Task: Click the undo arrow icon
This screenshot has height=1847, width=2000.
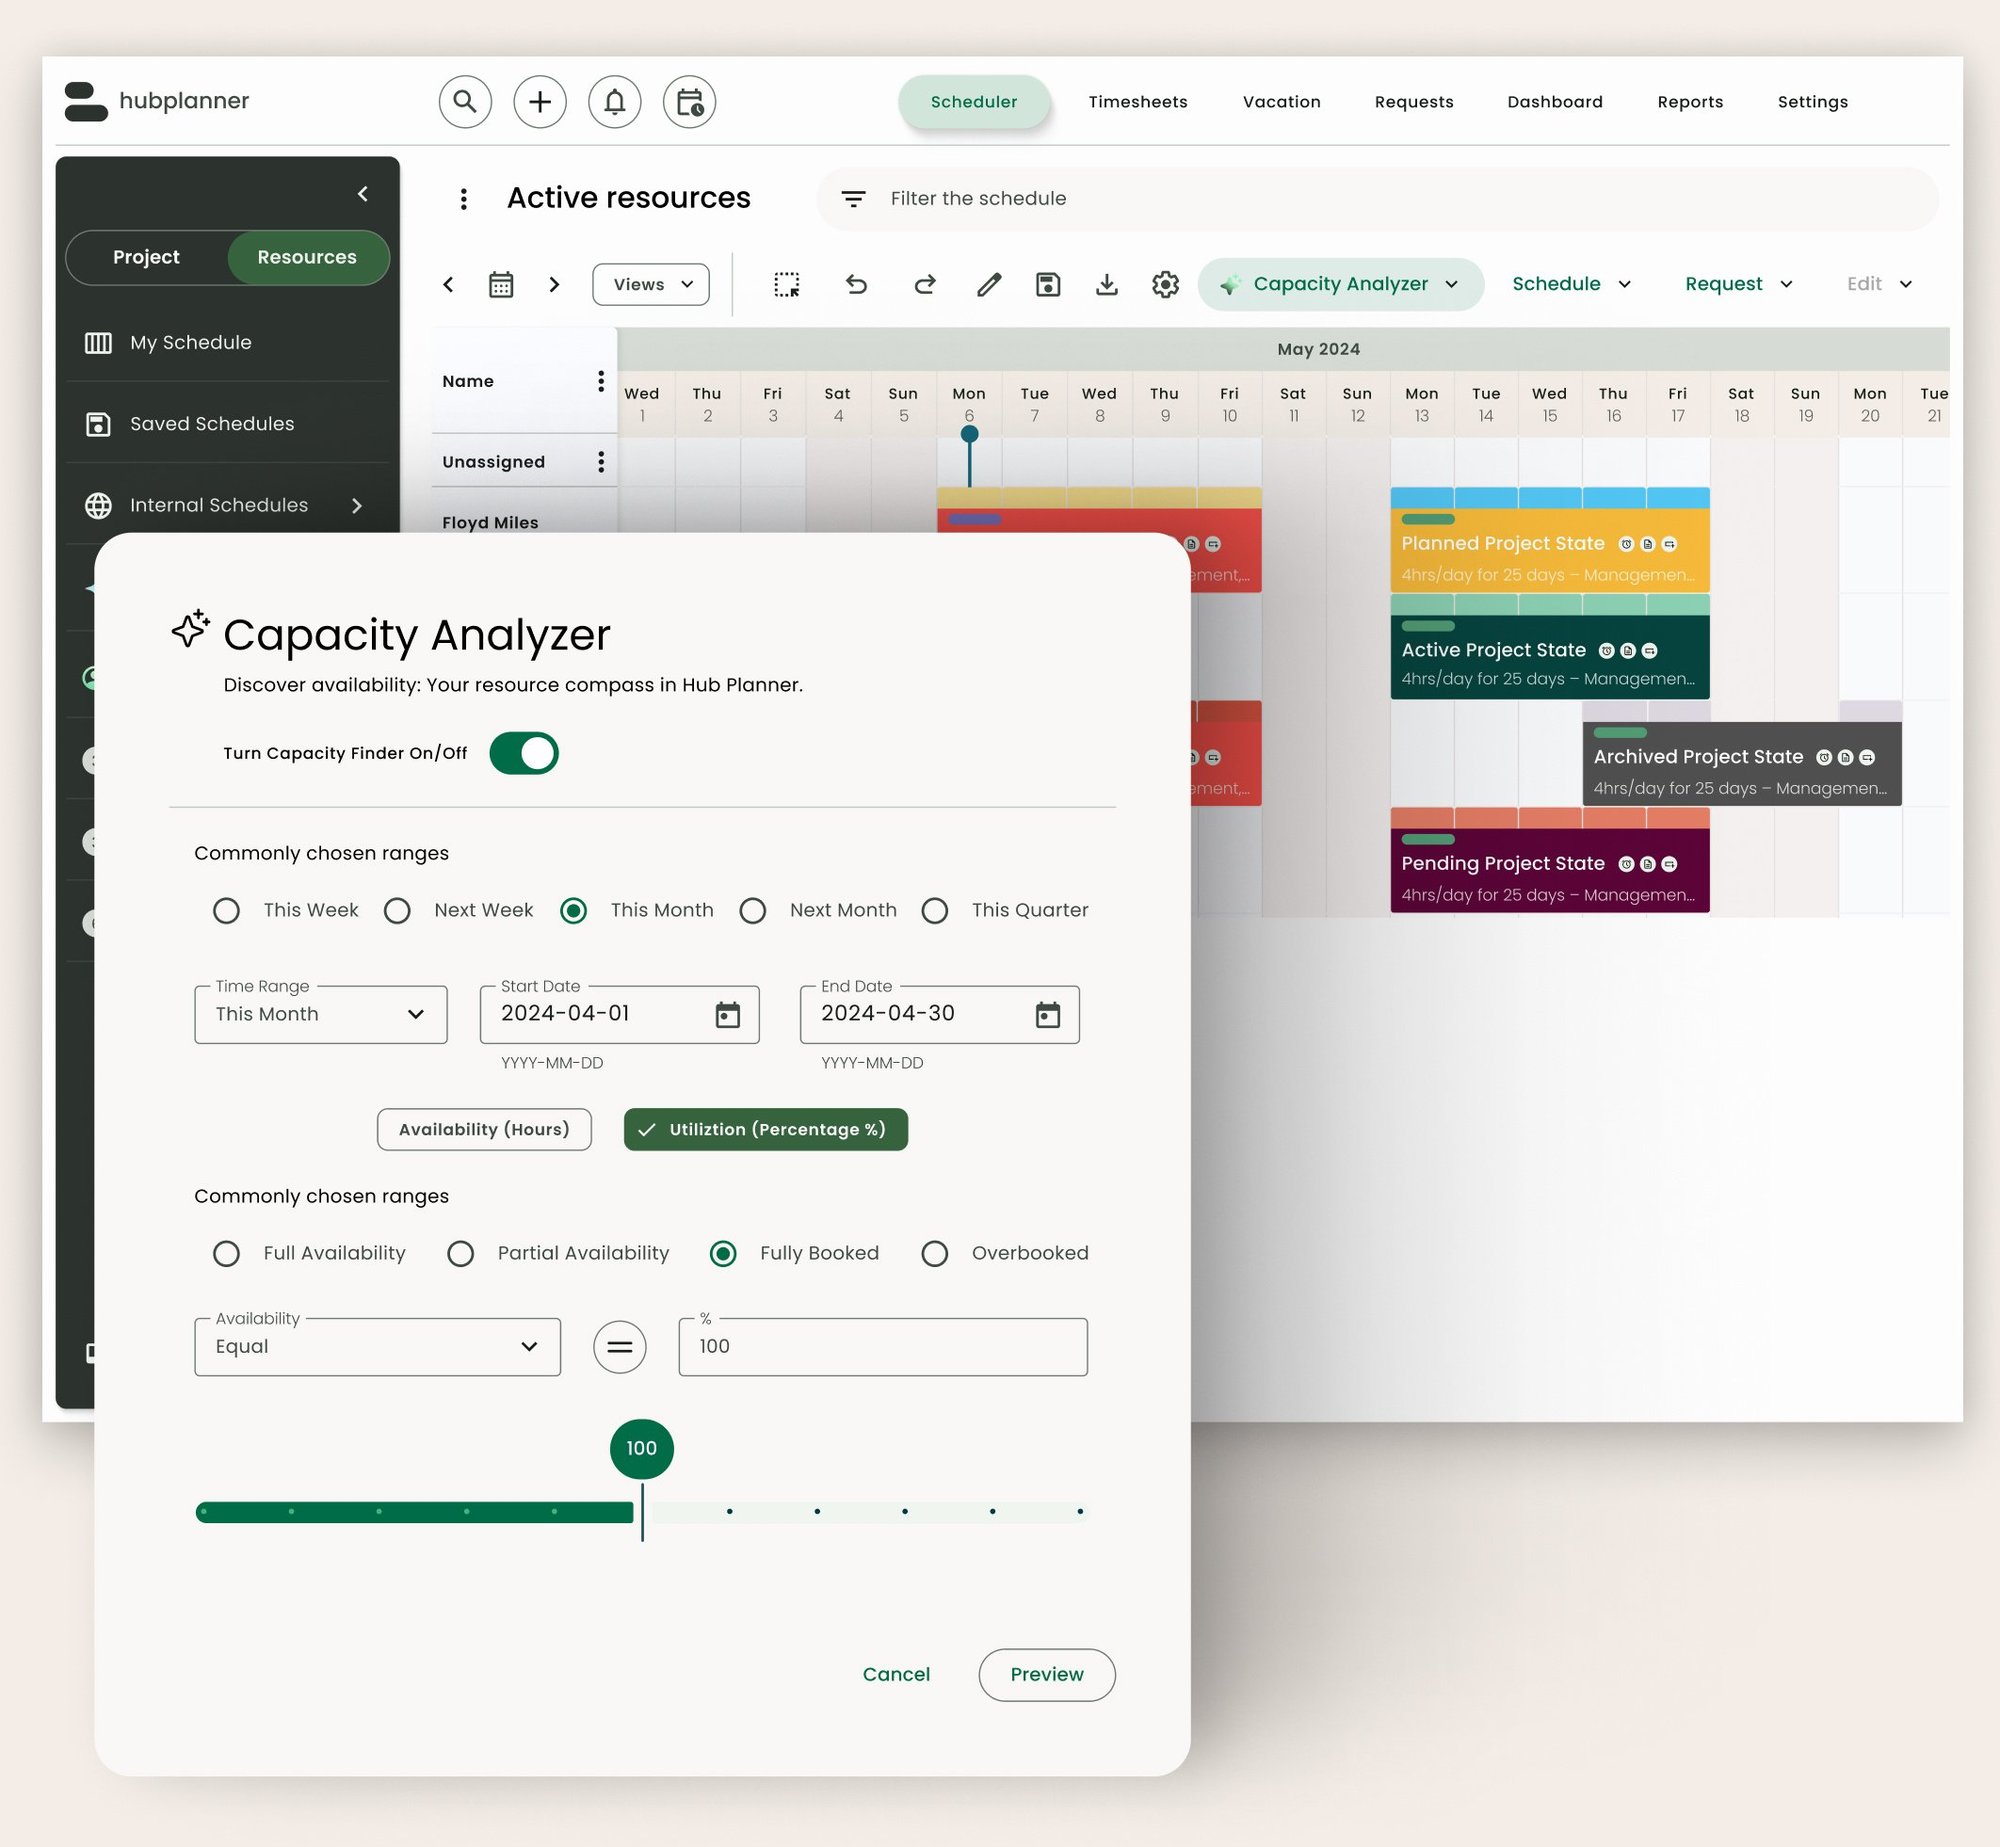Action: click(x=856, y=284)
